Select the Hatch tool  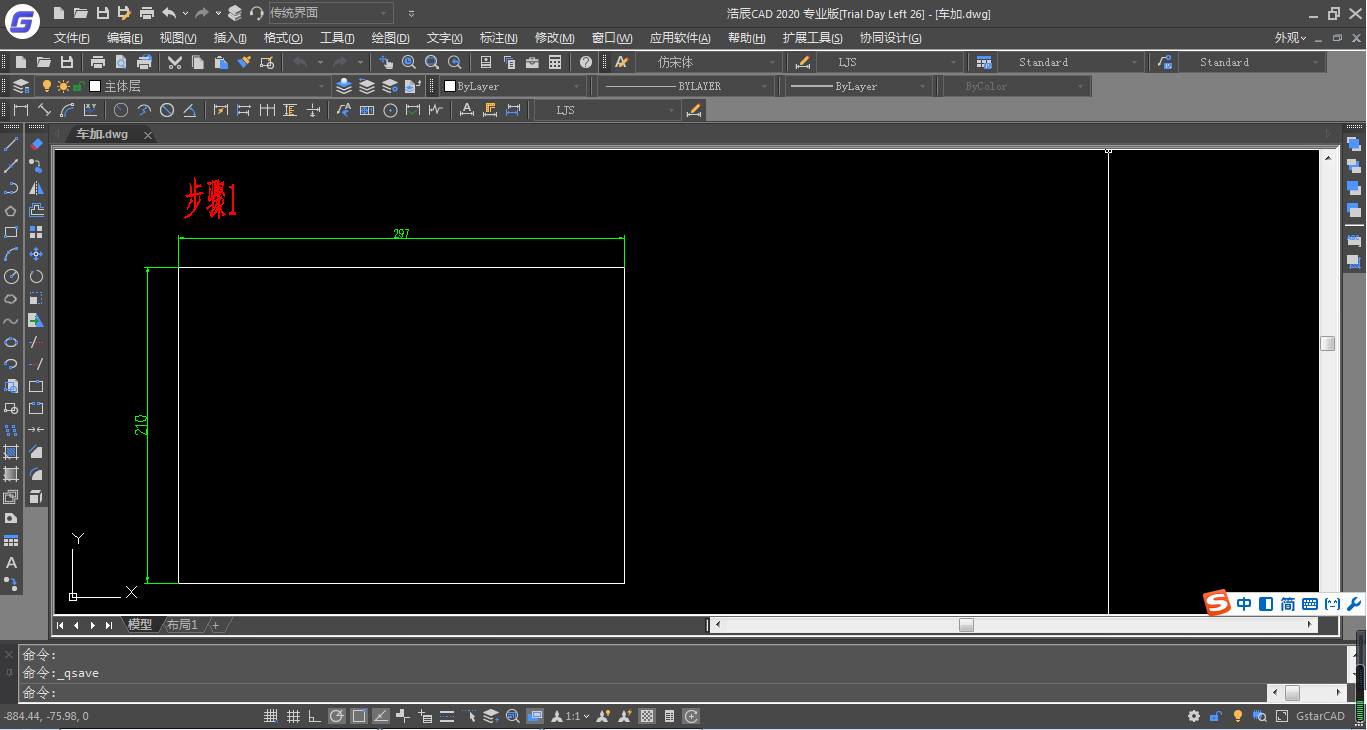[11, 452]
